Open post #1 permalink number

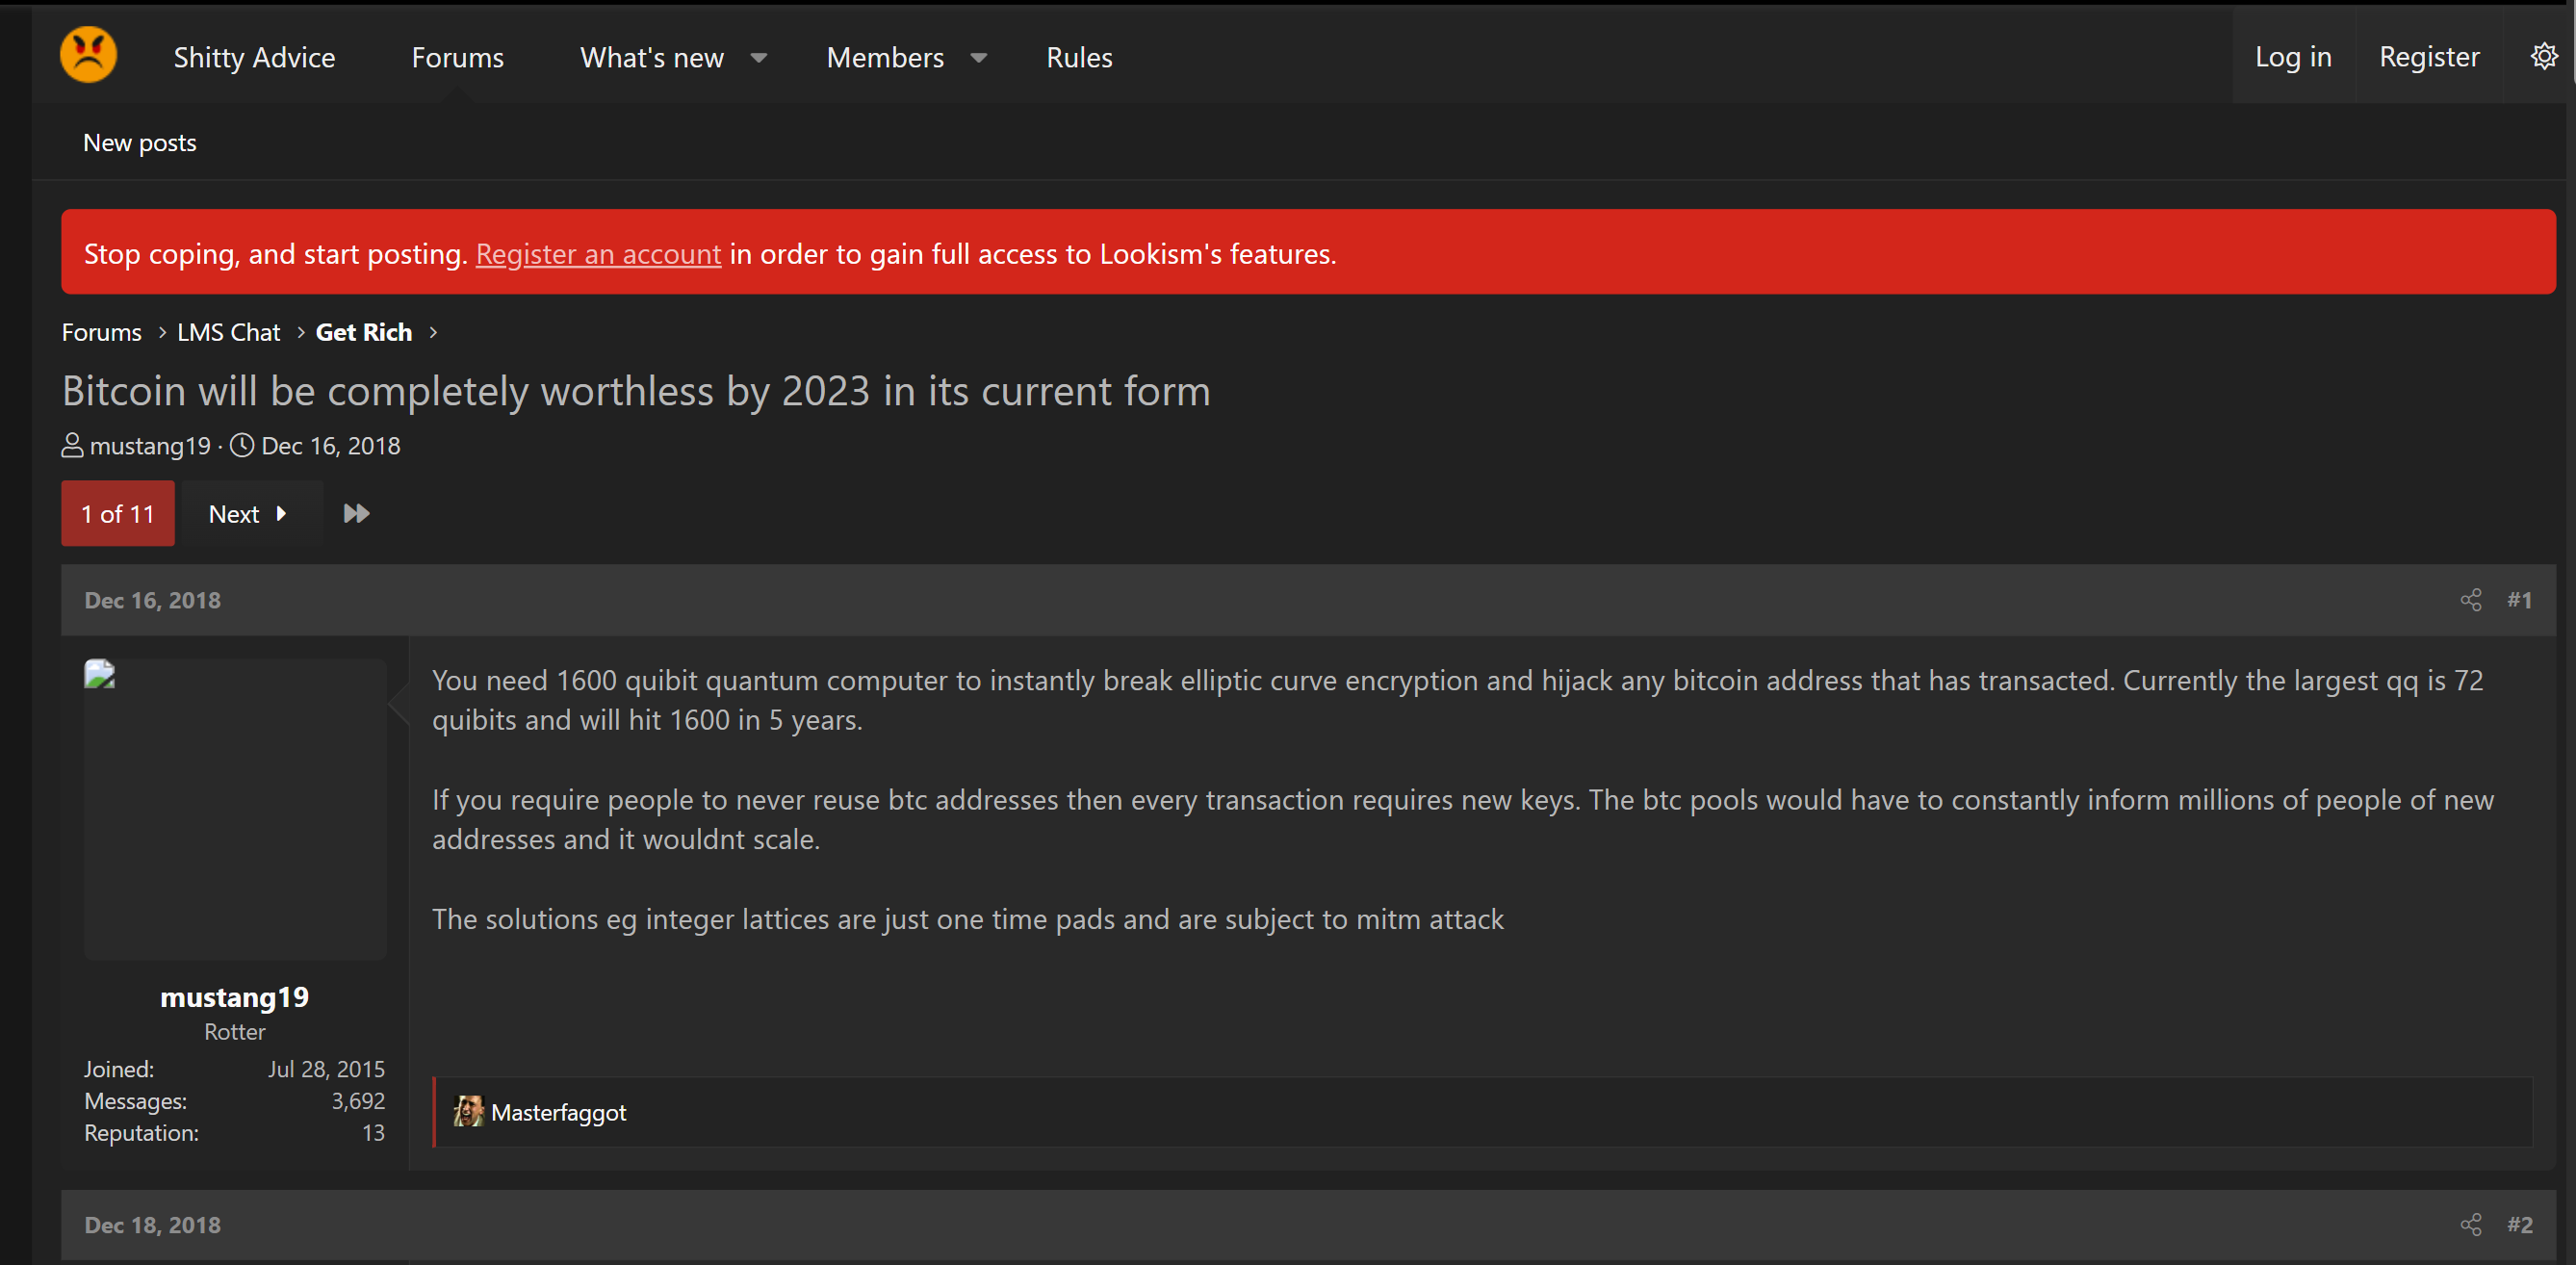click(x=2520, y=600)
